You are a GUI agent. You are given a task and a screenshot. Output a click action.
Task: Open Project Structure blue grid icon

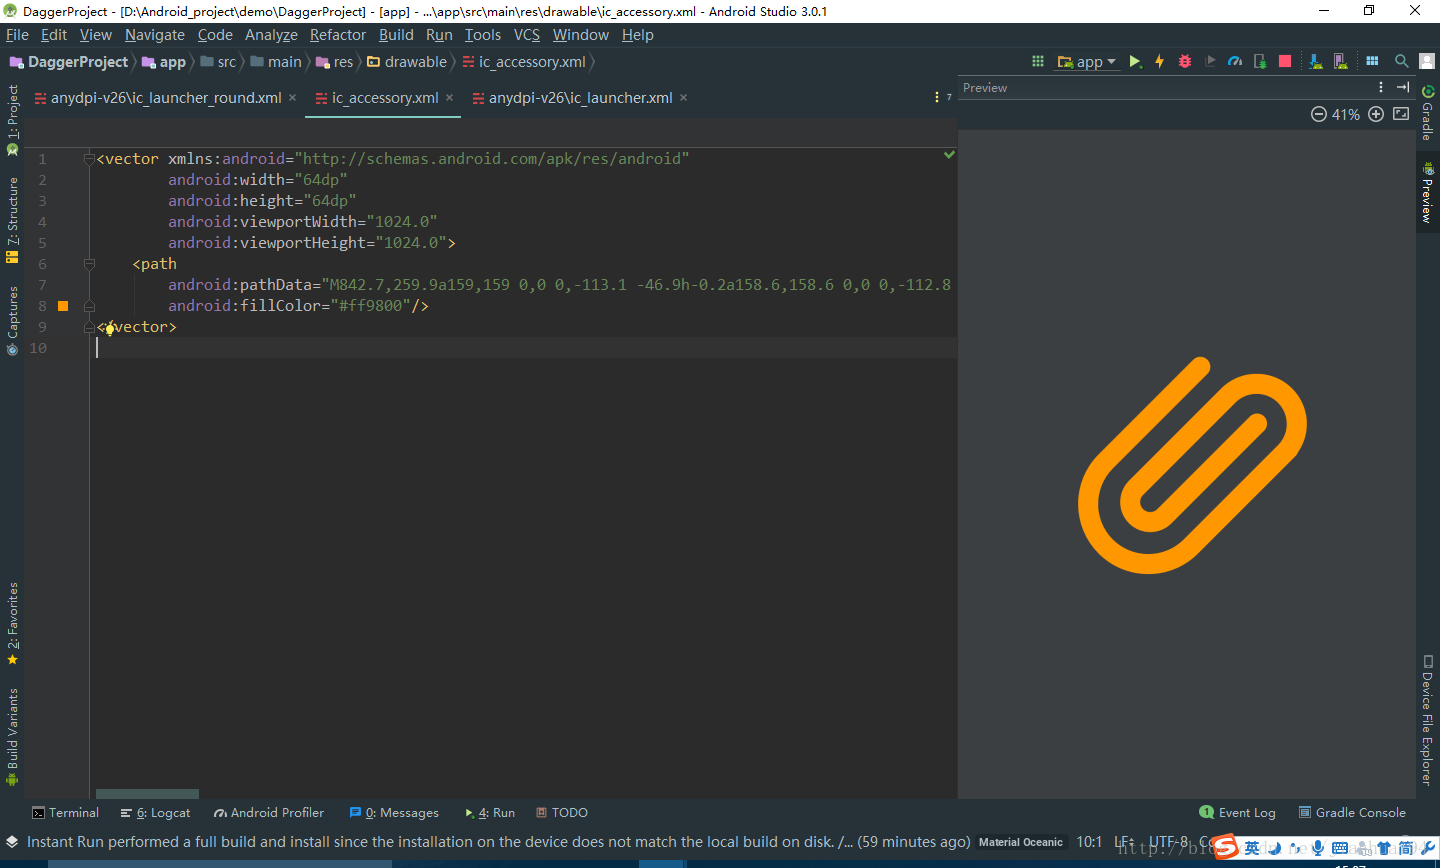(x=1372, y=61)
